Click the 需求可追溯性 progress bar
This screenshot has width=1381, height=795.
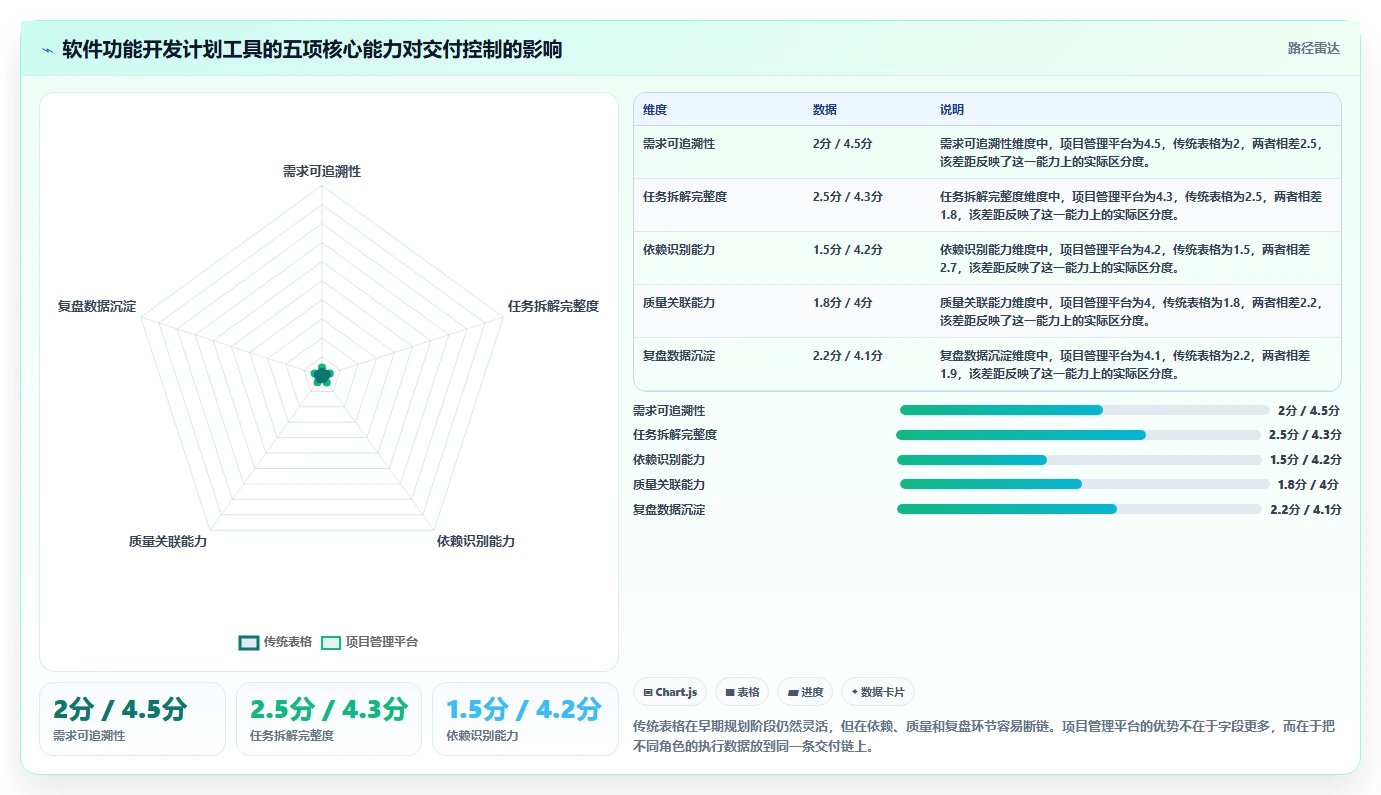(x=1084, y=410)
